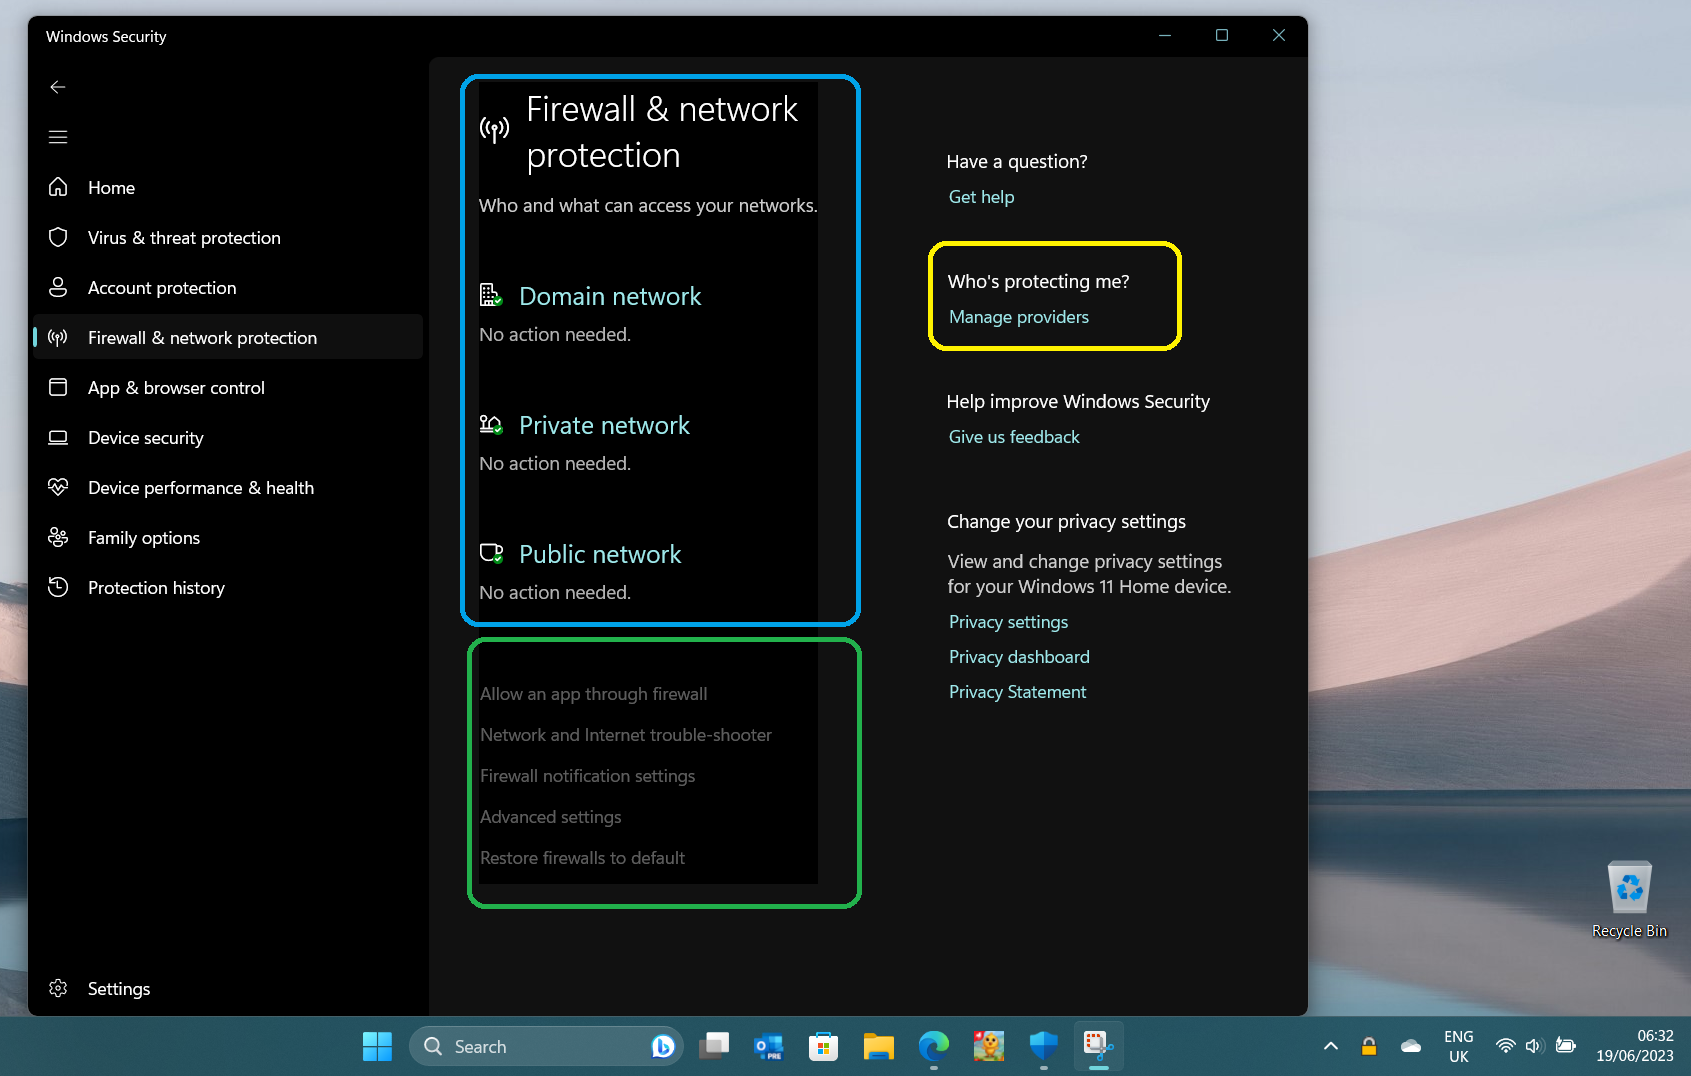
Task: Open Firewall notification settings
Action: click(588, 776)
